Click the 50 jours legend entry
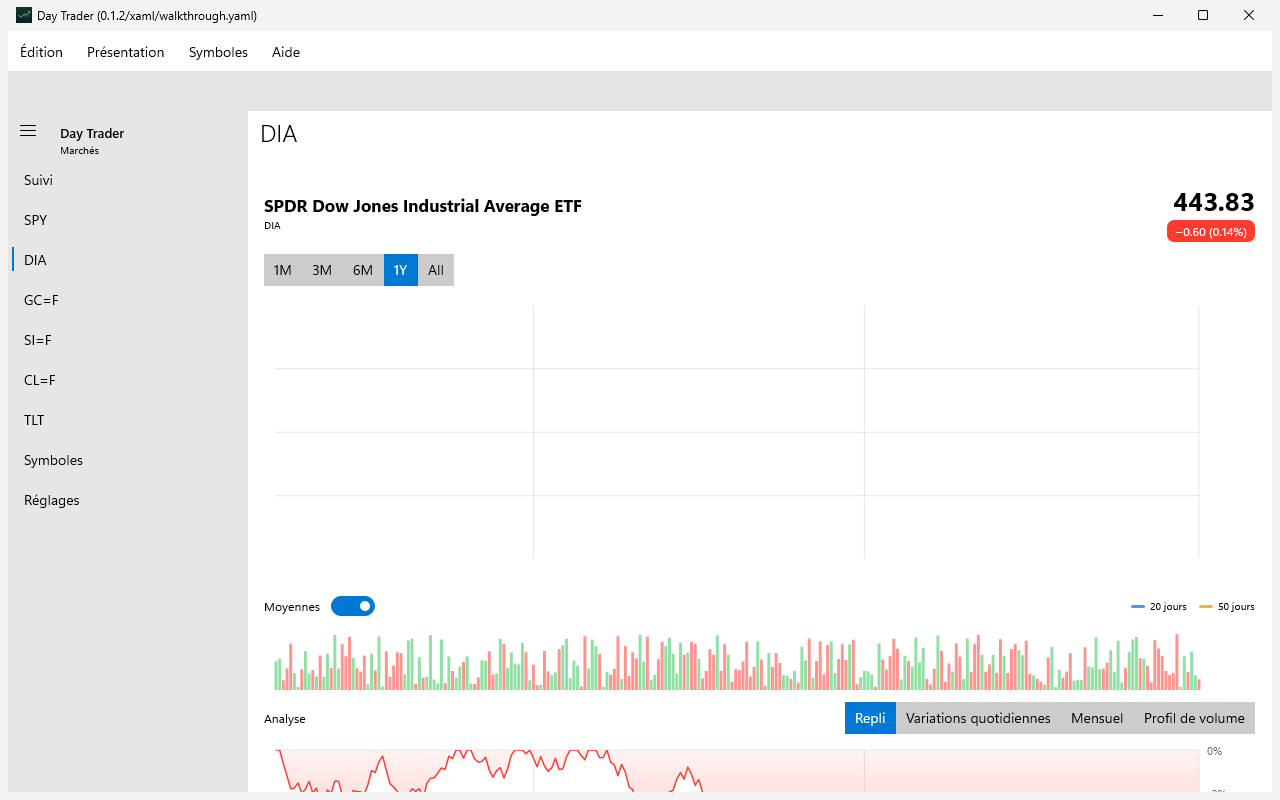 tap(1226, 607)
